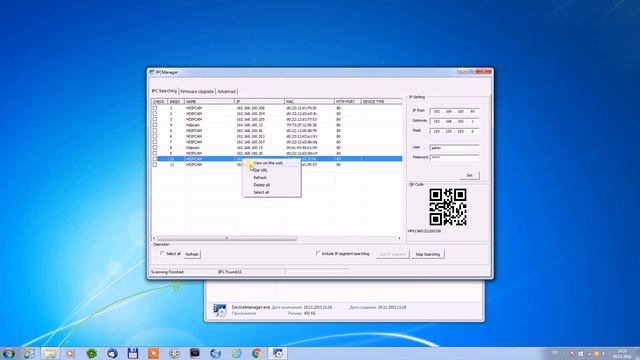Click the QR code image
Image resolution: width=640 pixels, height=360 pixels.
click(x=448, y=207)
